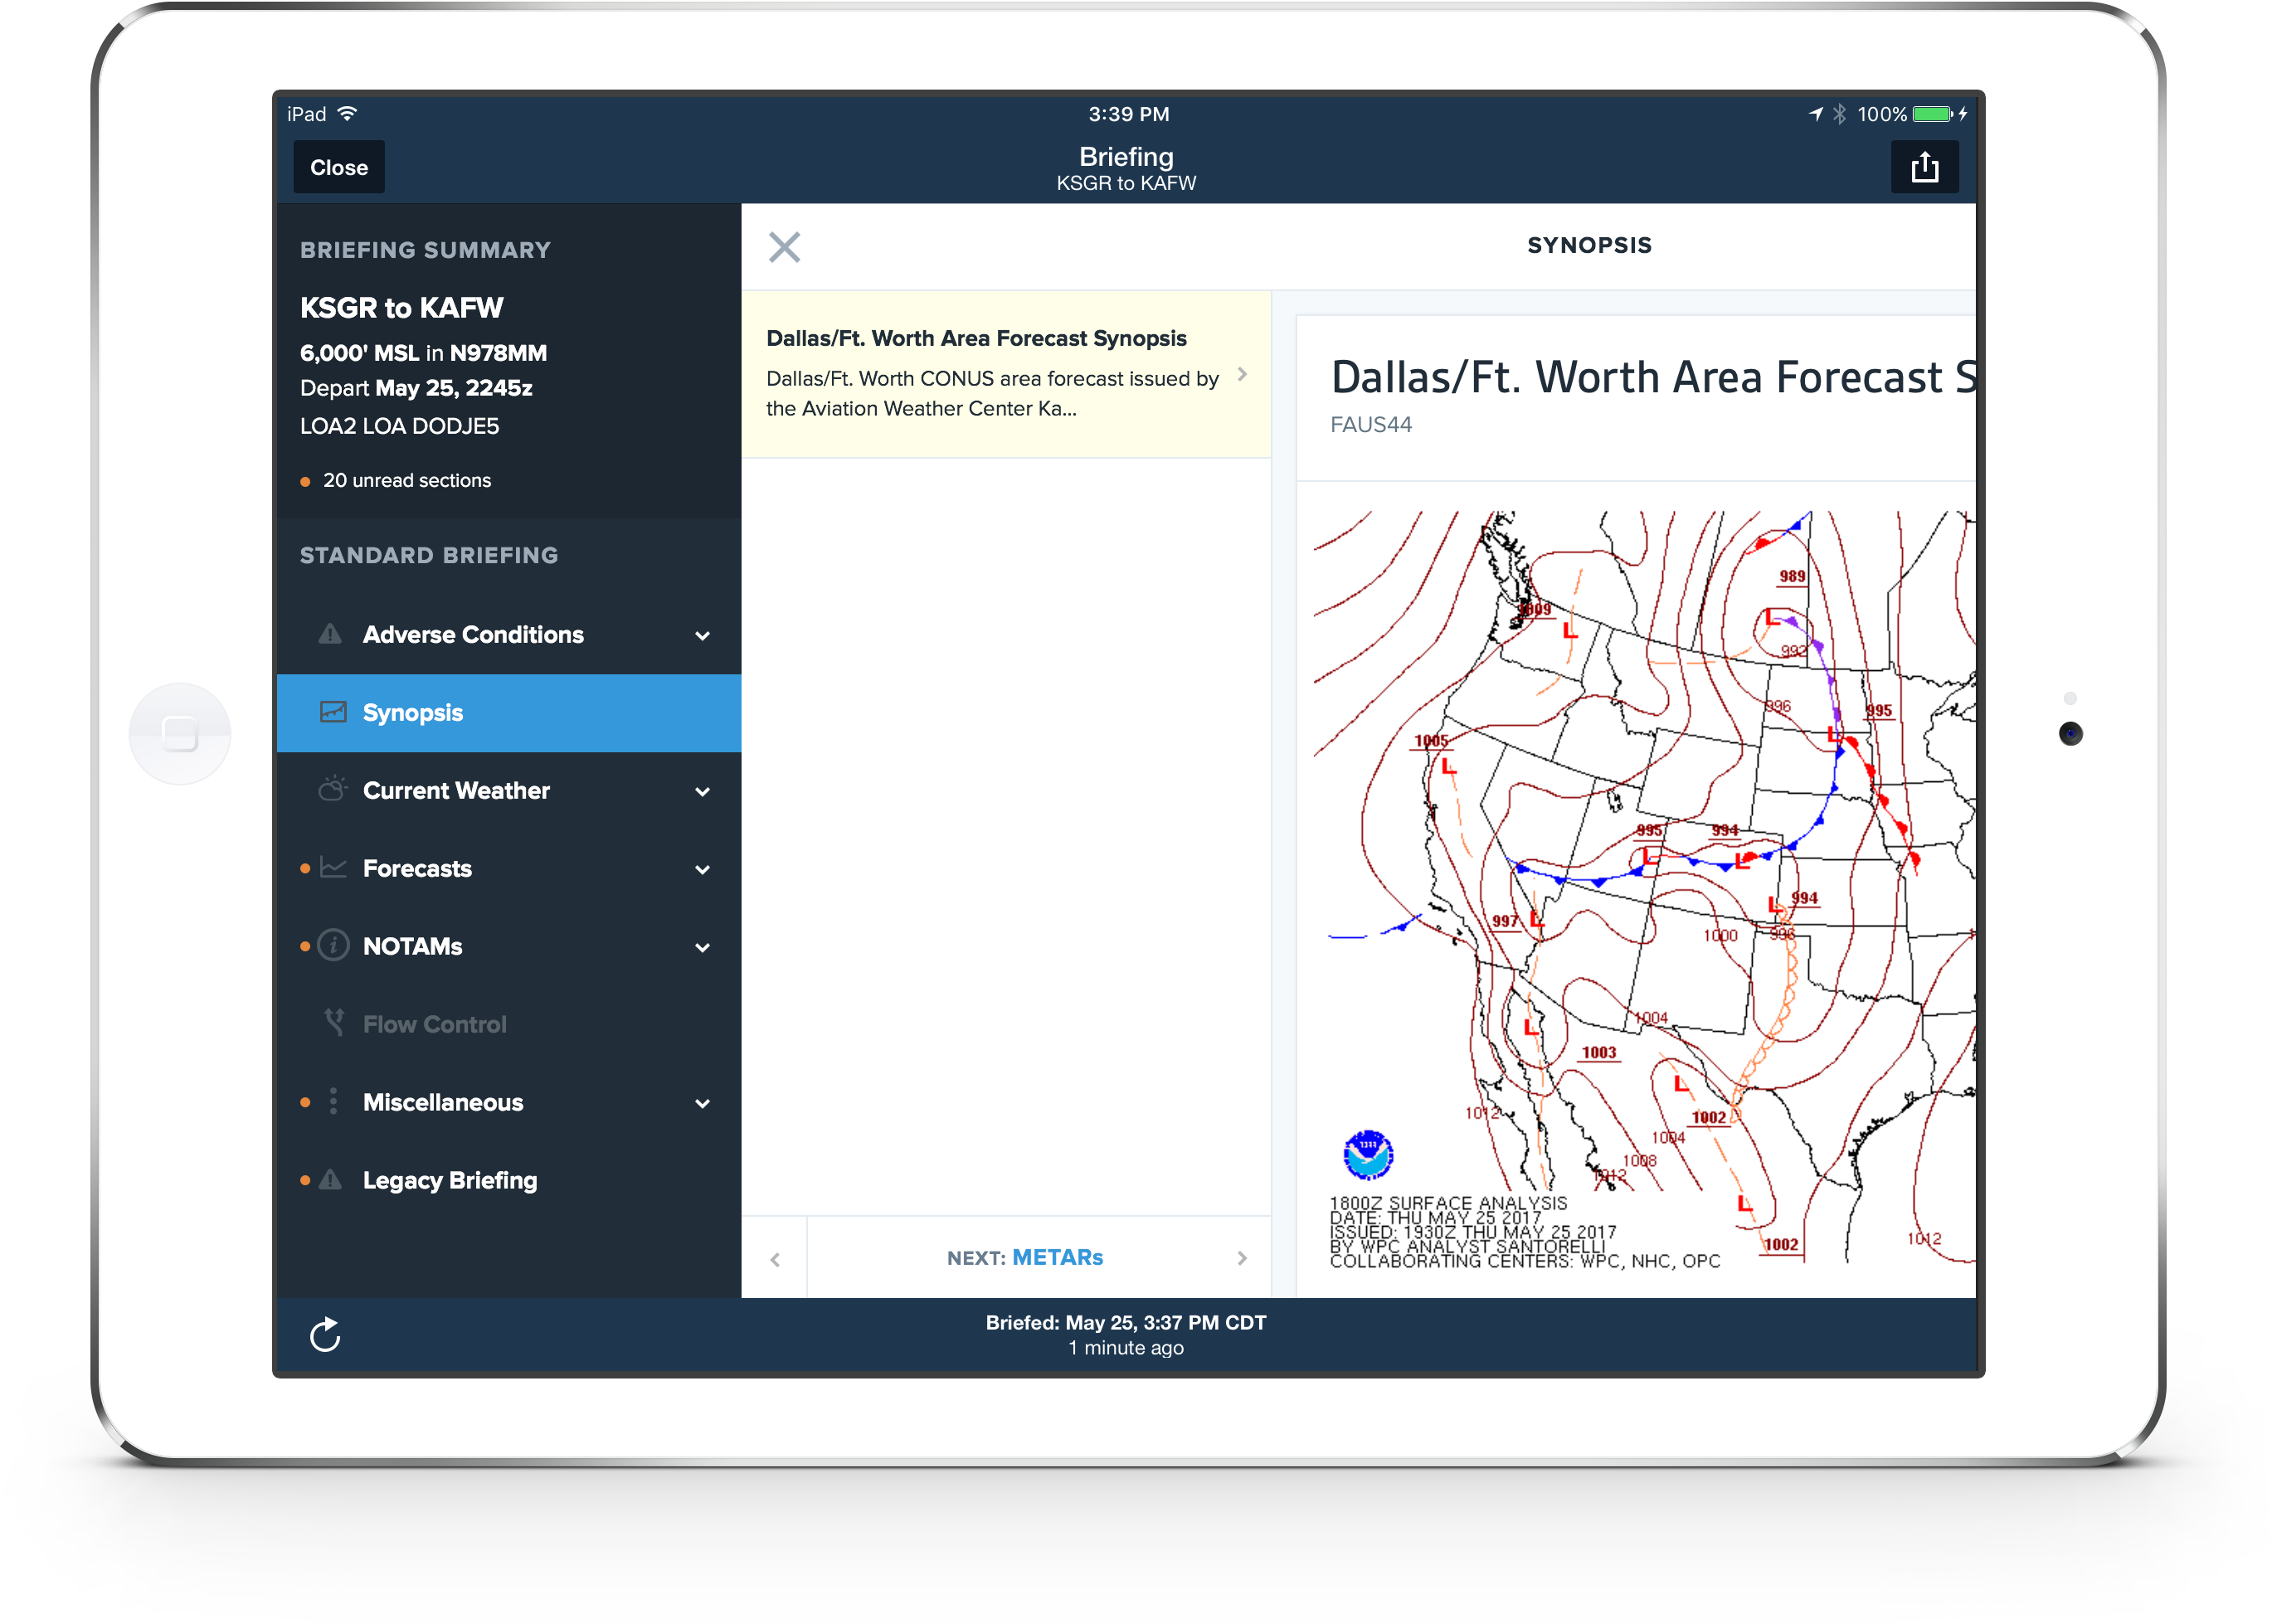Open the NOTAMs menu item
This screenshot has width=2272, height=1624.
(x=509, y=946)
